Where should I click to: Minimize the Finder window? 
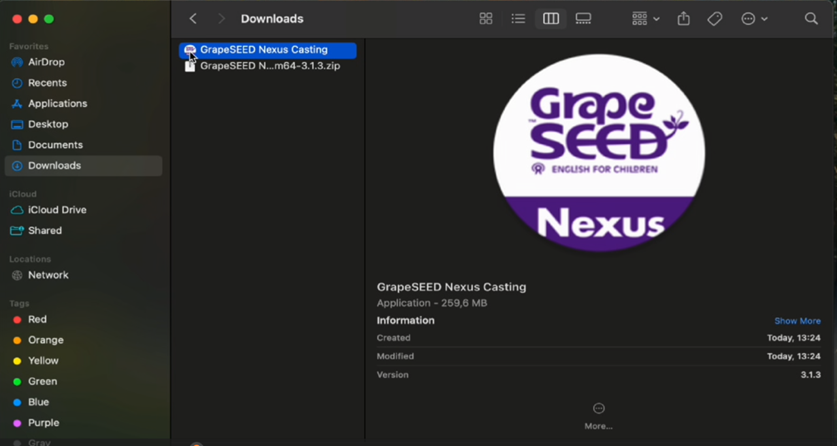[x=33, y=19]
